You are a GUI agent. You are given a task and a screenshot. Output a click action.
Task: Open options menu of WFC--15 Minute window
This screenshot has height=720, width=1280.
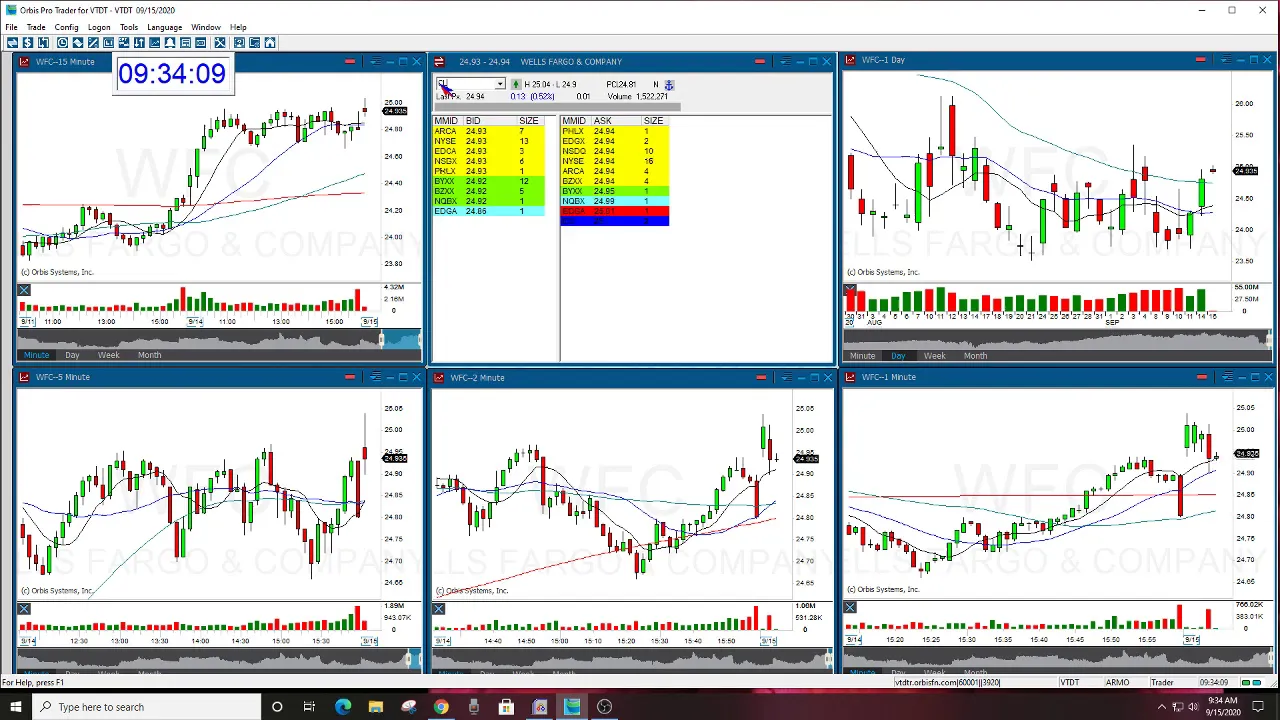tap(375, 61)
